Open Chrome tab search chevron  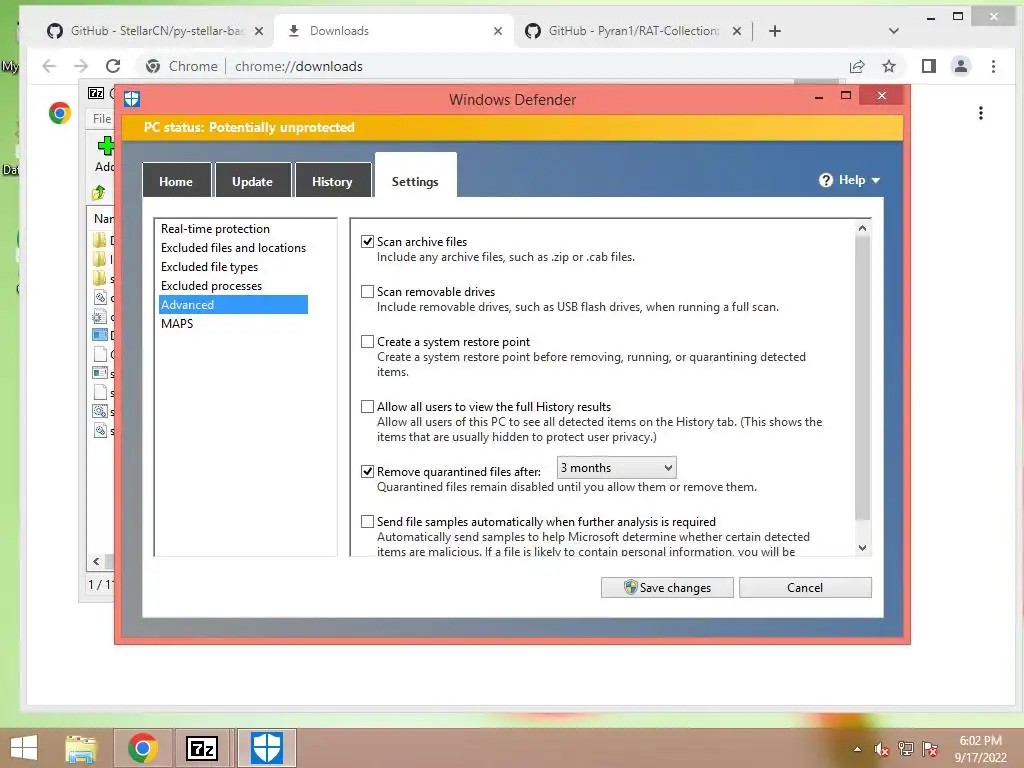click(894, 31)
